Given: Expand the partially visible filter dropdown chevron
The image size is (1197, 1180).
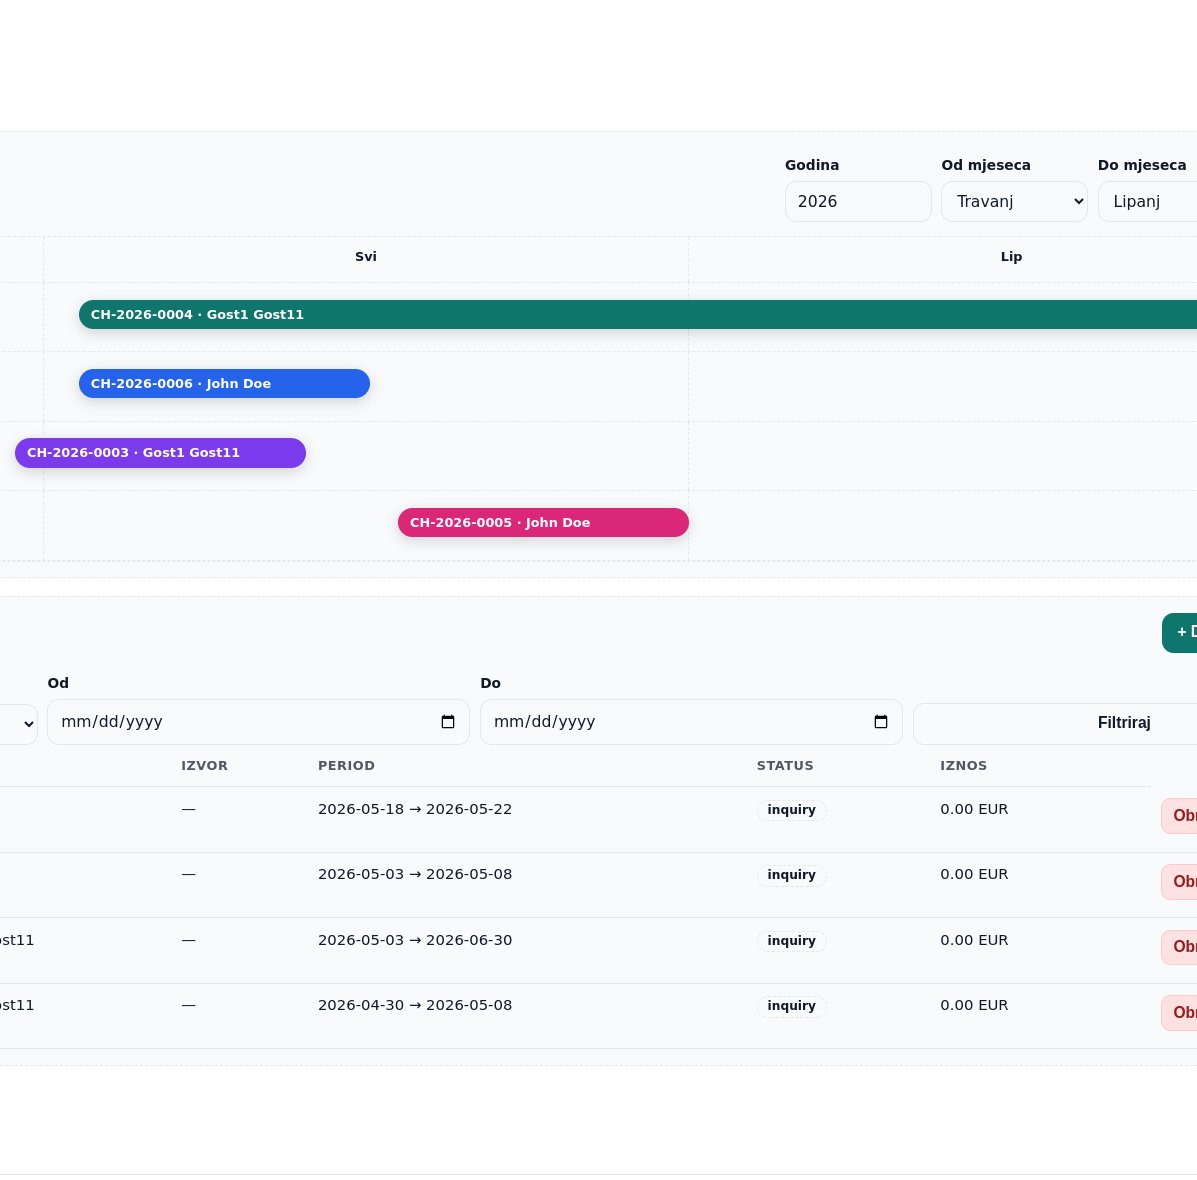Looking at the screenshot, I should coord(28,724).
